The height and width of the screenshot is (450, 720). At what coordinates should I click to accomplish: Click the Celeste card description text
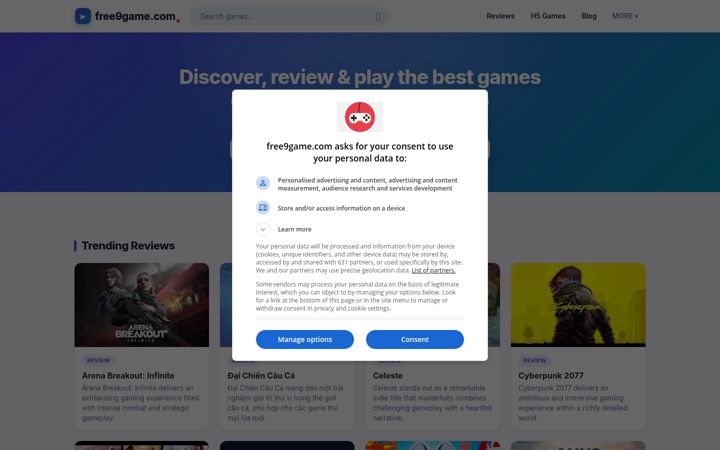click(433, 403)
